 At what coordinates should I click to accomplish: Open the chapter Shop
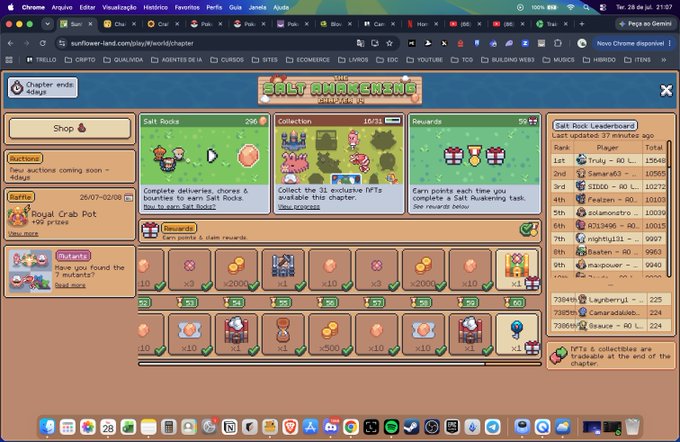point(70,128)
